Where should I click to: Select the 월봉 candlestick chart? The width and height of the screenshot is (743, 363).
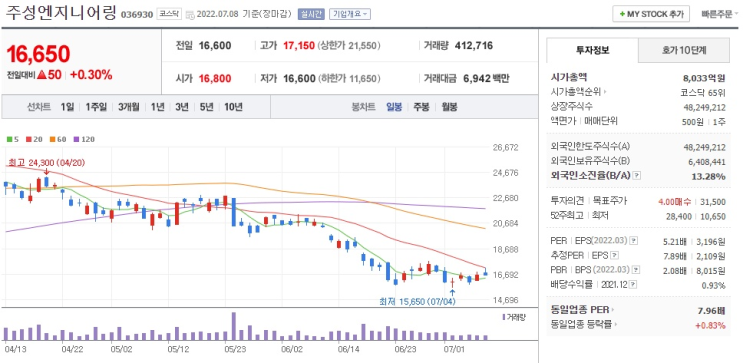(x=449, y=107)
